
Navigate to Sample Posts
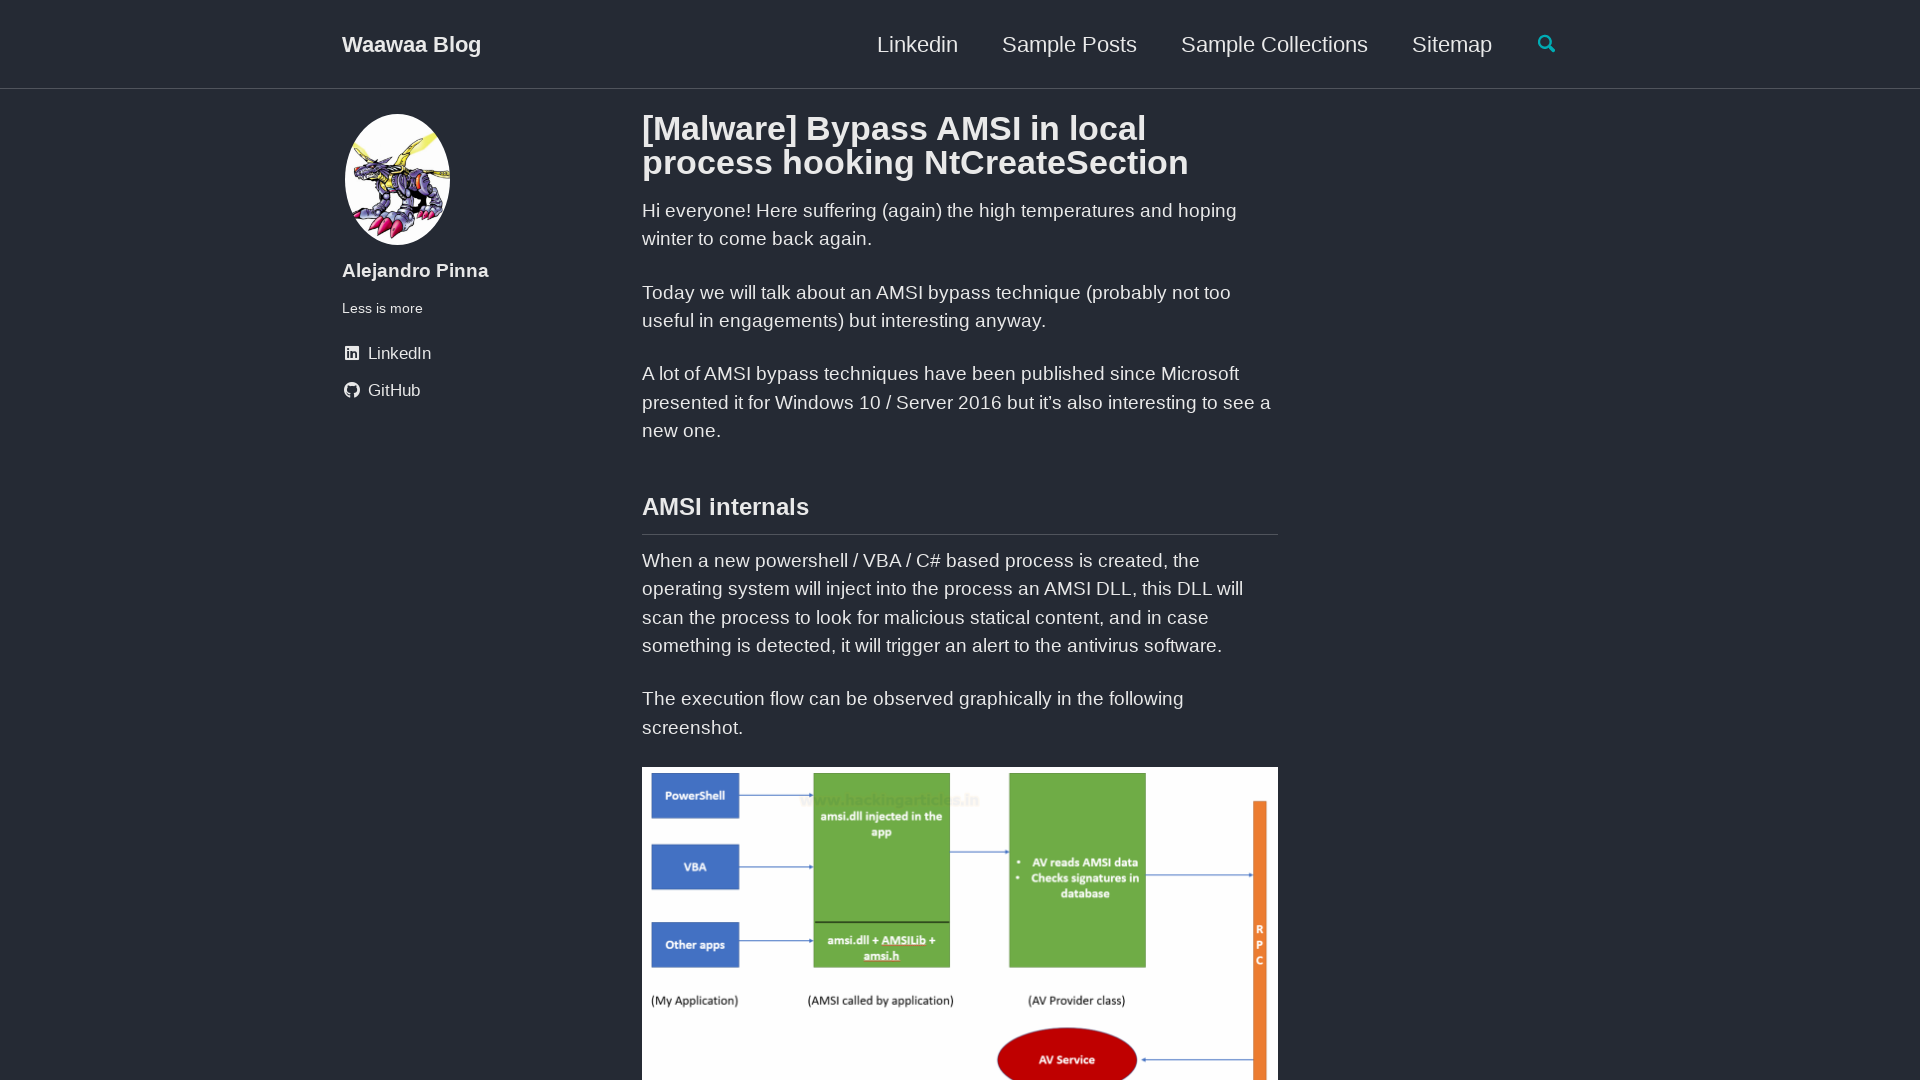[x=1068, y=44]
